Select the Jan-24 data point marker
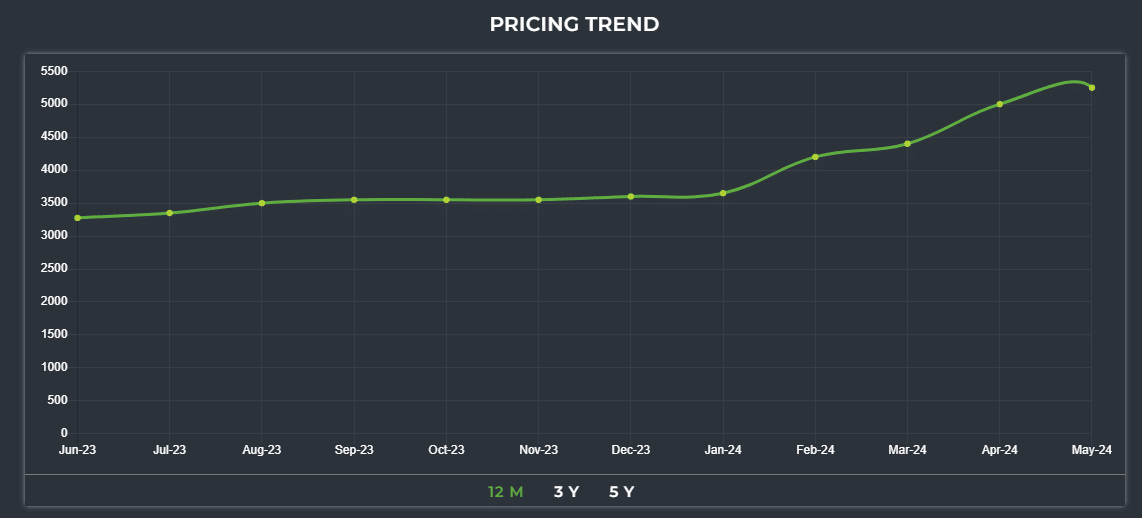Viewport: 1142px width, 518px height. pyautogui.click(x=723, y=193)
